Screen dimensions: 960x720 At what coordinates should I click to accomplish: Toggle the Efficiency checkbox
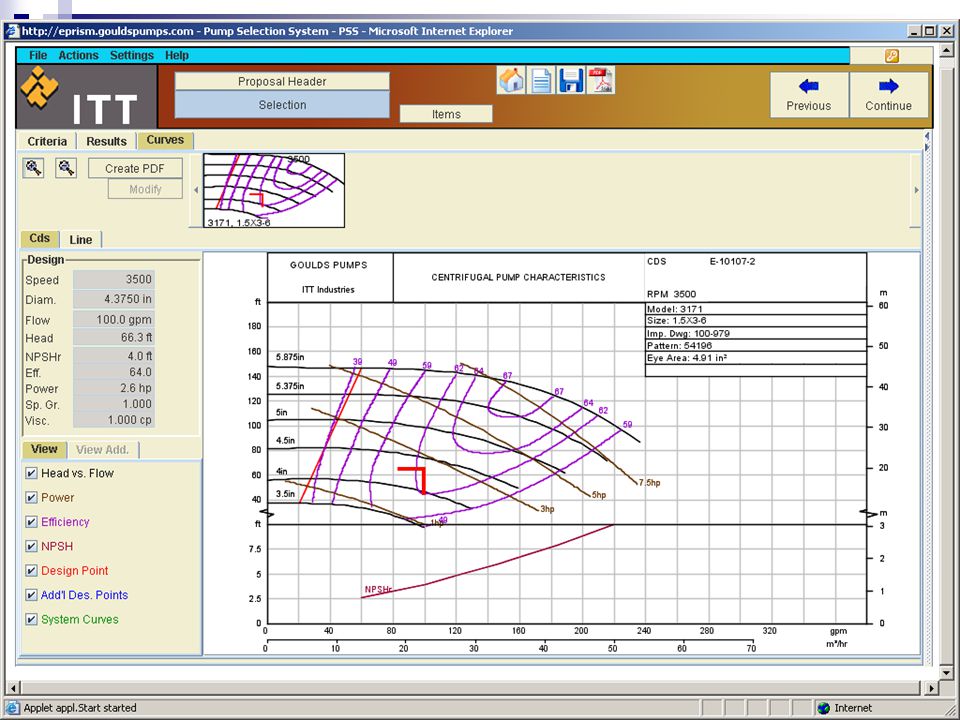point(32,522)
